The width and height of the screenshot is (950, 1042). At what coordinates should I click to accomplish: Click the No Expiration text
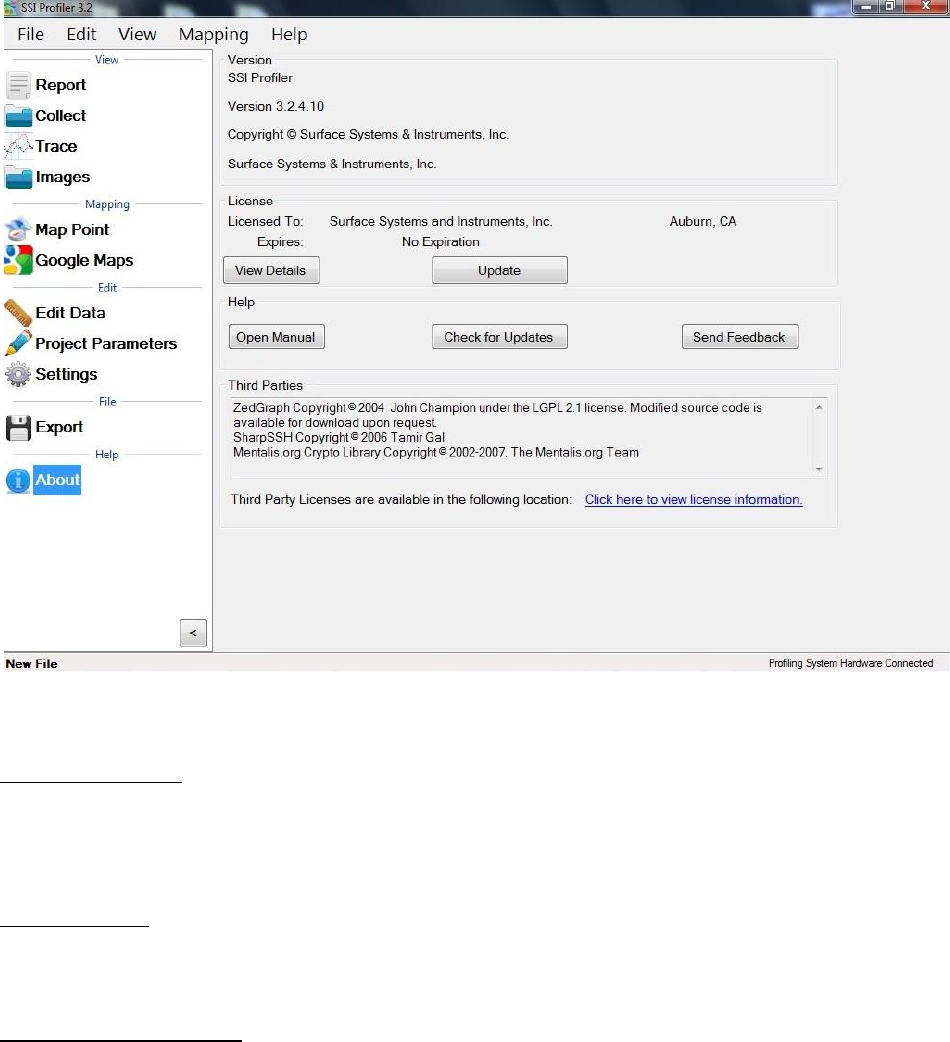pos(440,242)
